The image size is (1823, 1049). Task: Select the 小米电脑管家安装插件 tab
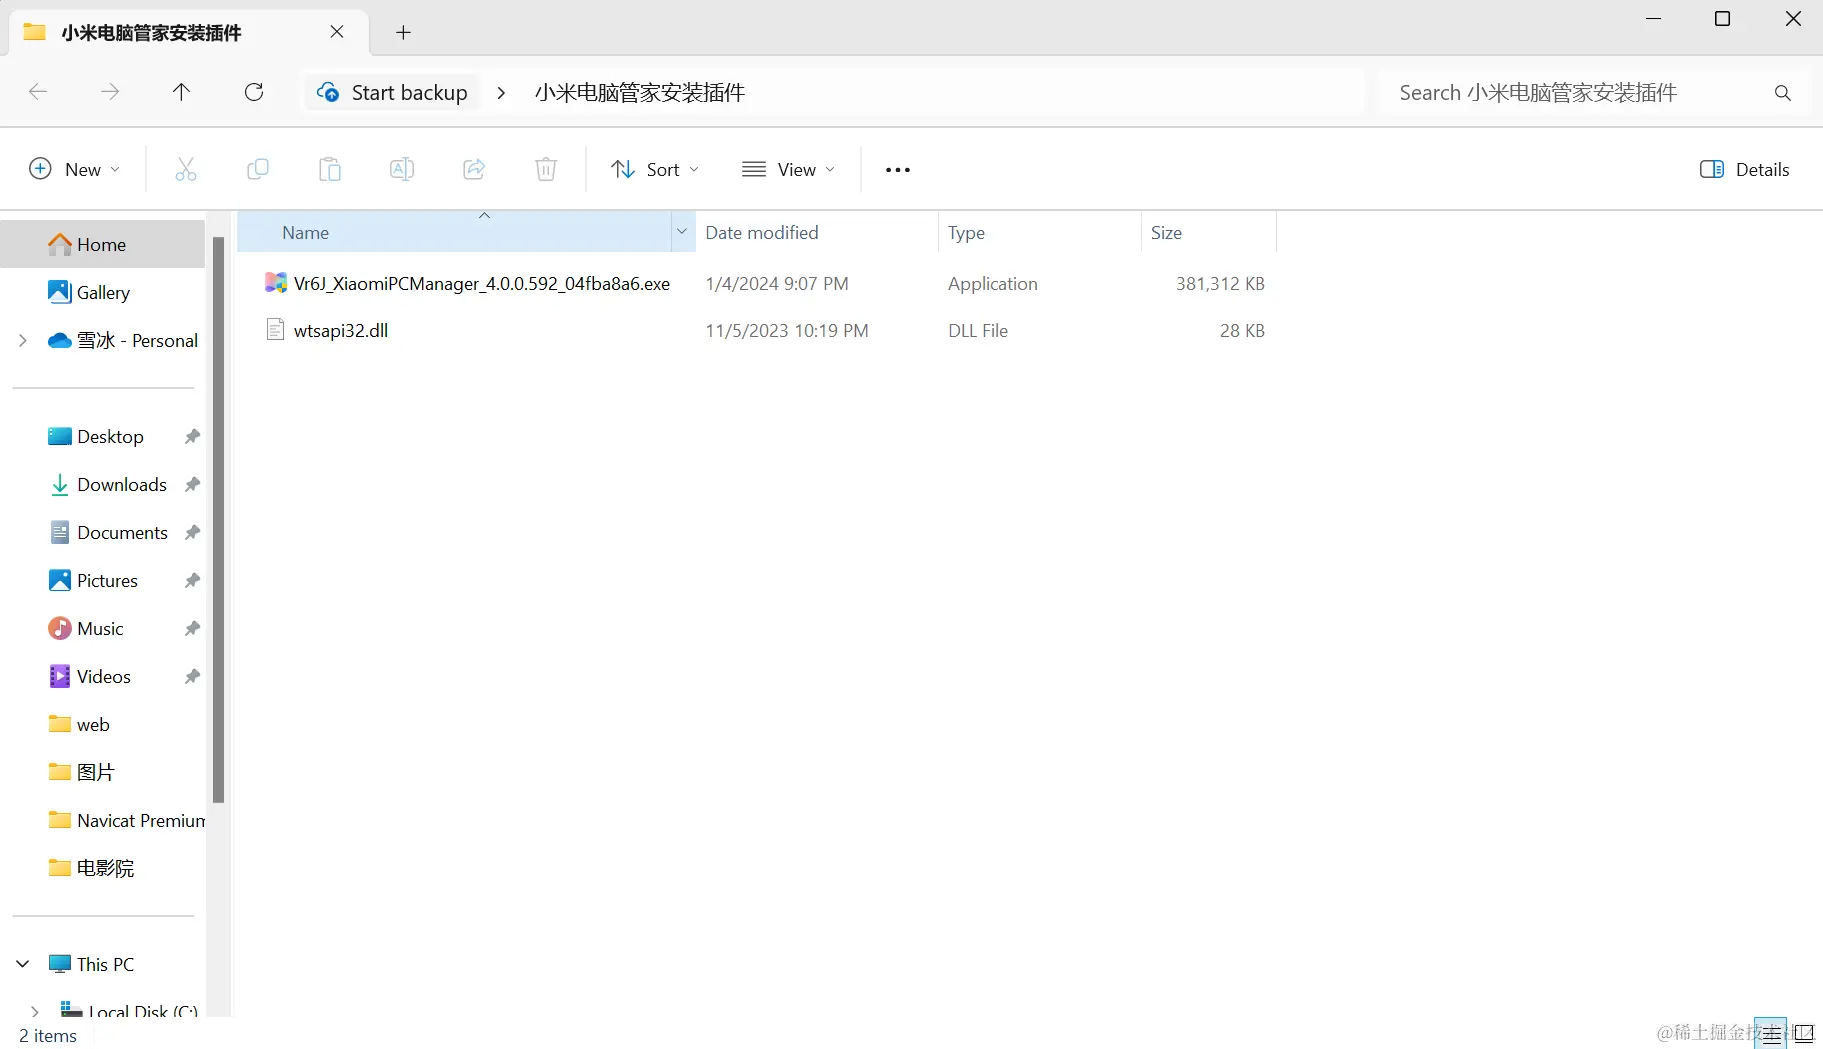tap(188, 32)
